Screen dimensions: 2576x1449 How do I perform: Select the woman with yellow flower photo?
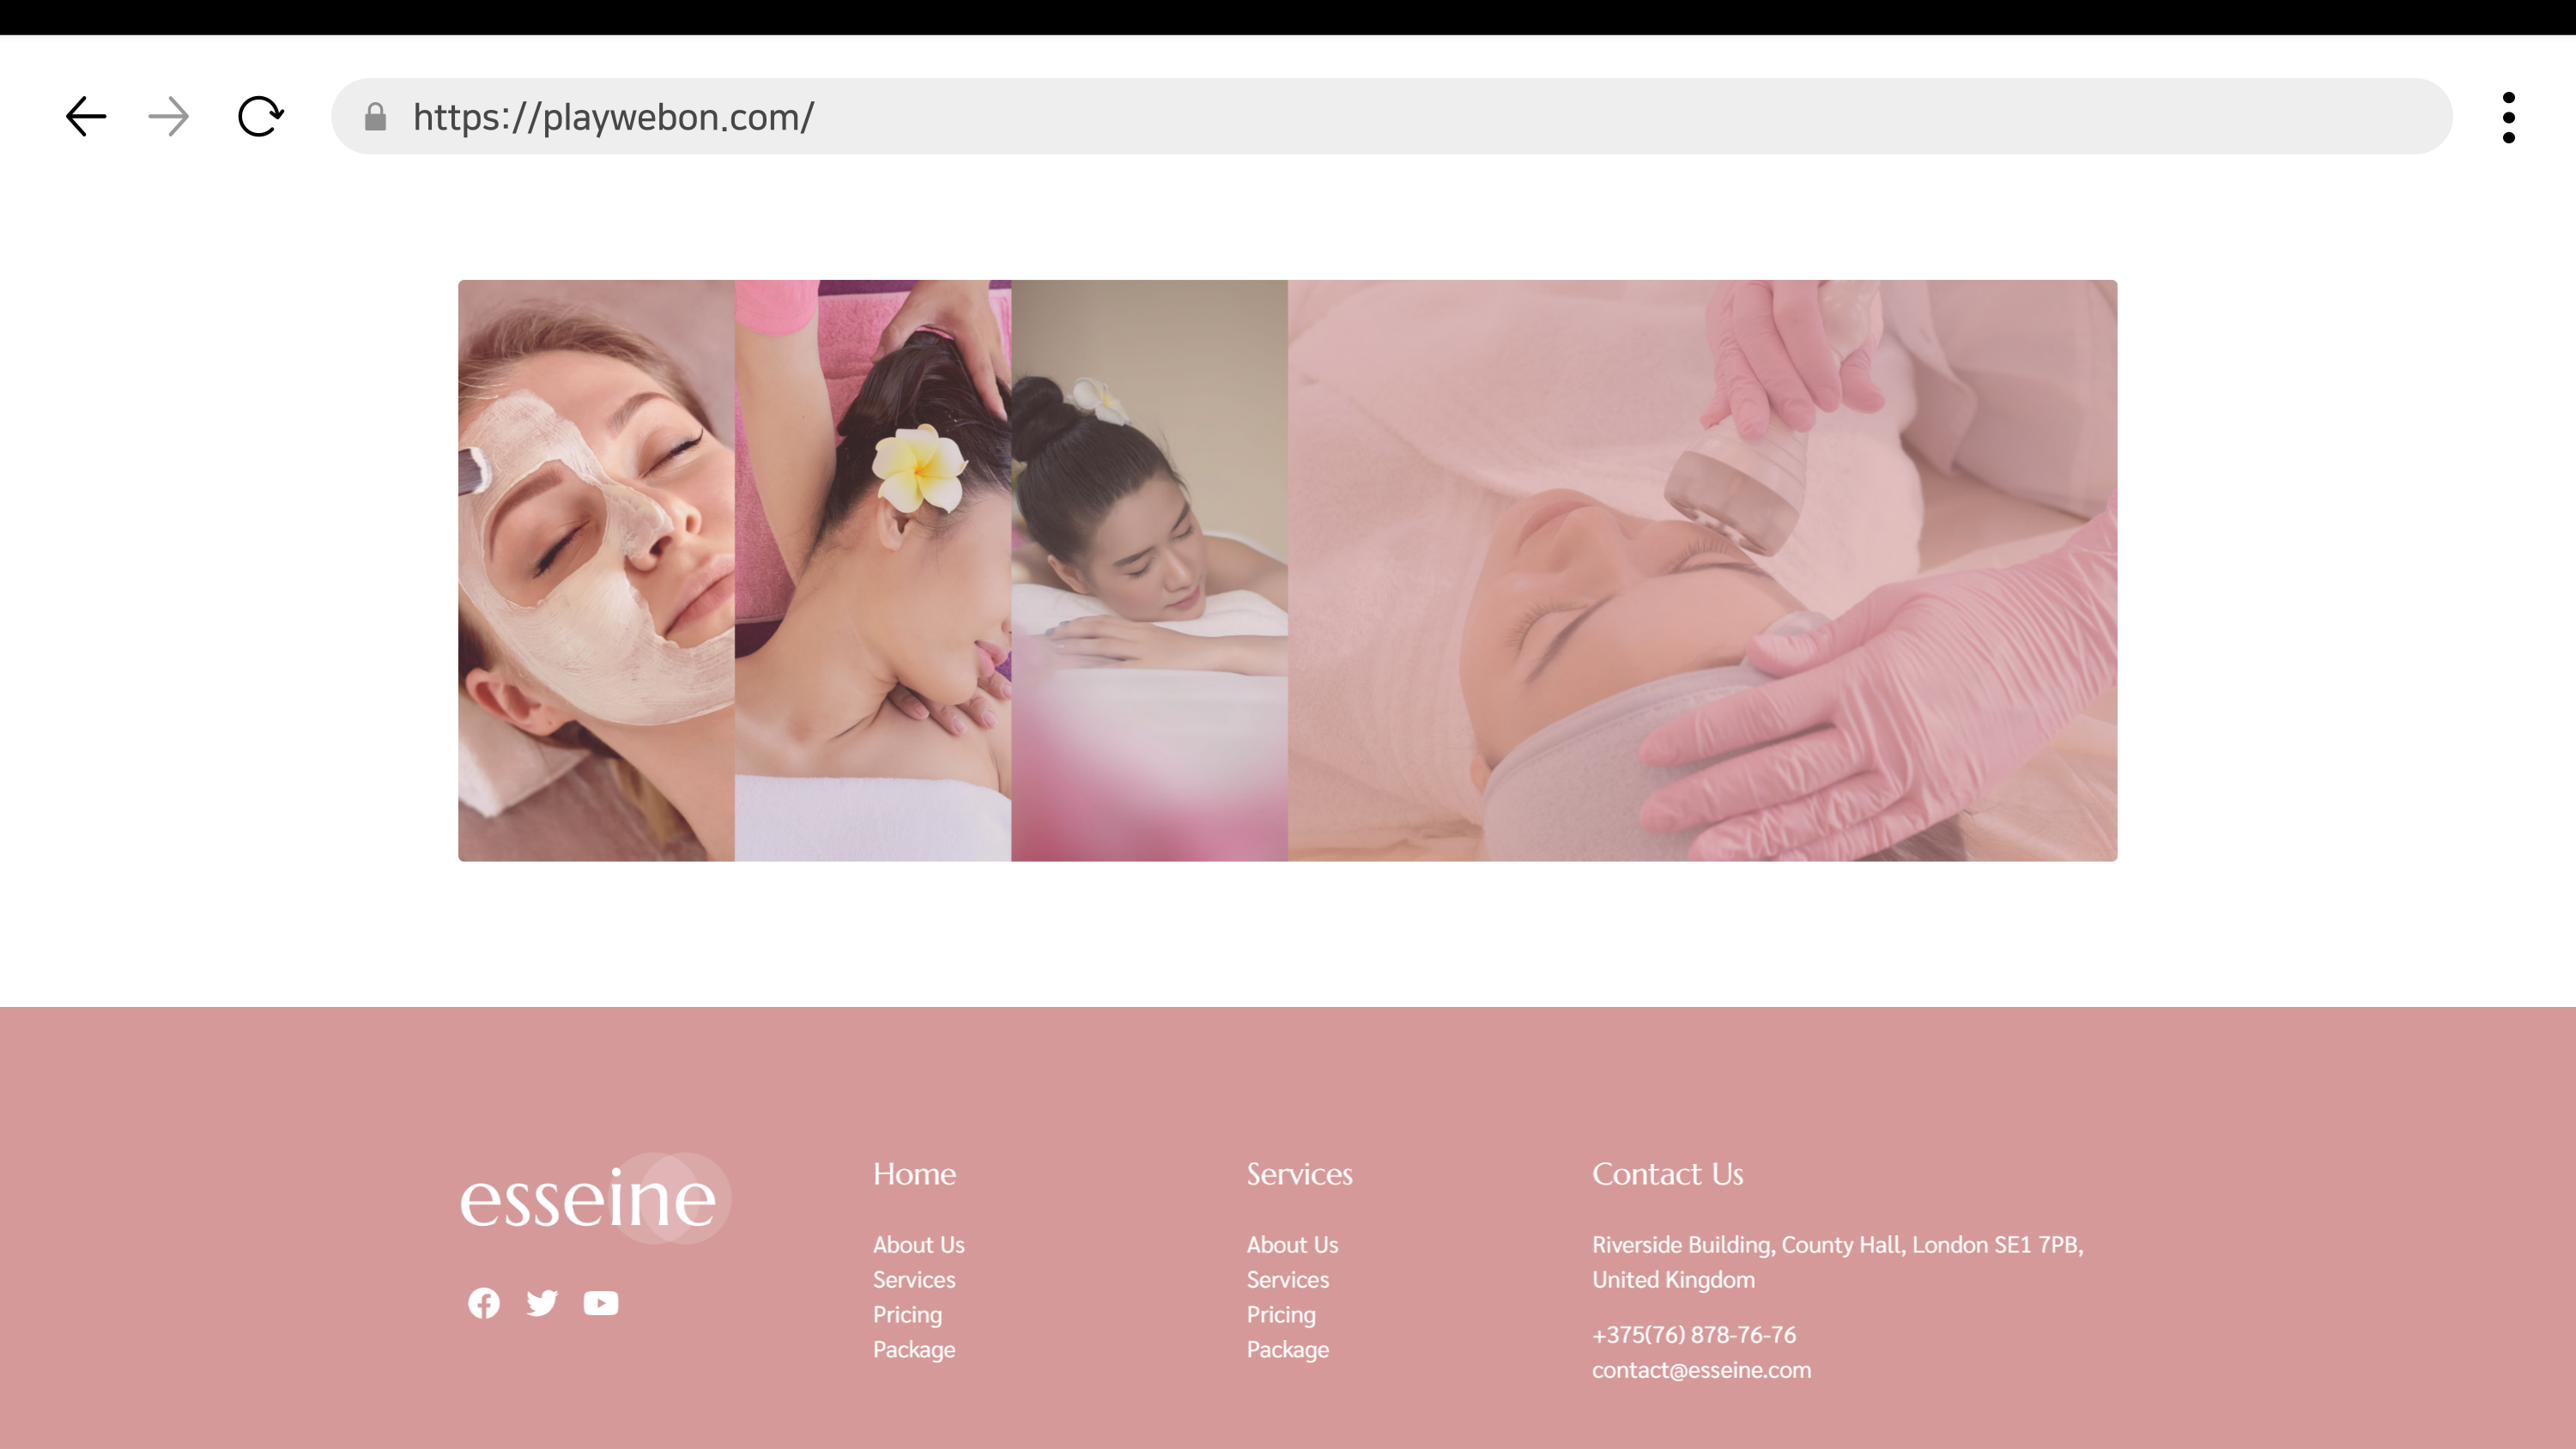(x=872, y=570)
